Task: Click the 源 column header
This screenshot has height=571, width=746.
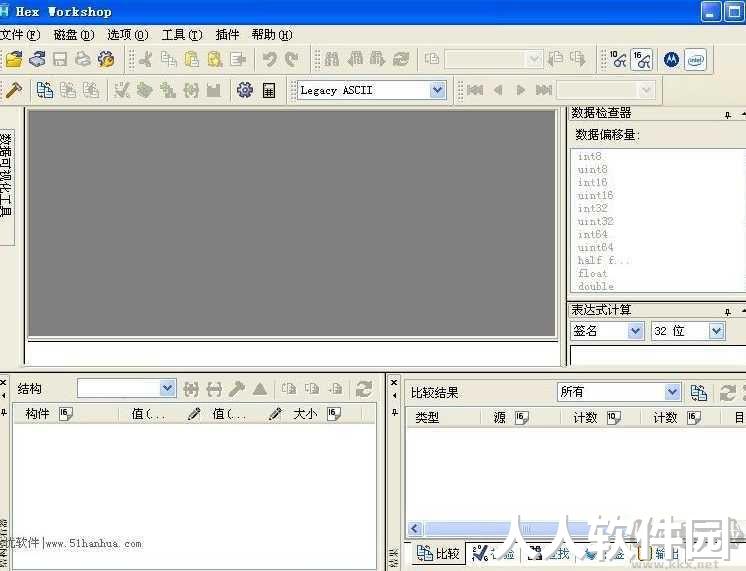Action: [x=520, y=418]
